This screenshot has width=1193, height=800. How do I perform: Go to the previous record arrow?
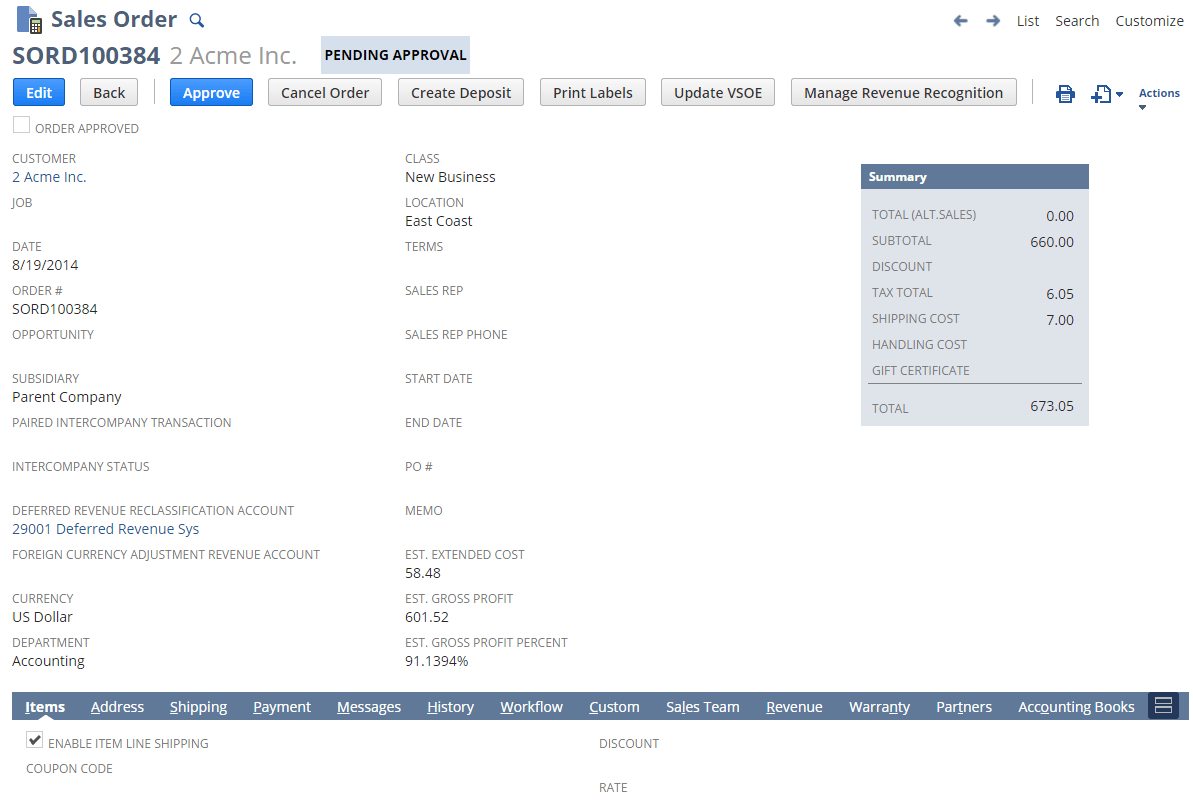point(961,21)
